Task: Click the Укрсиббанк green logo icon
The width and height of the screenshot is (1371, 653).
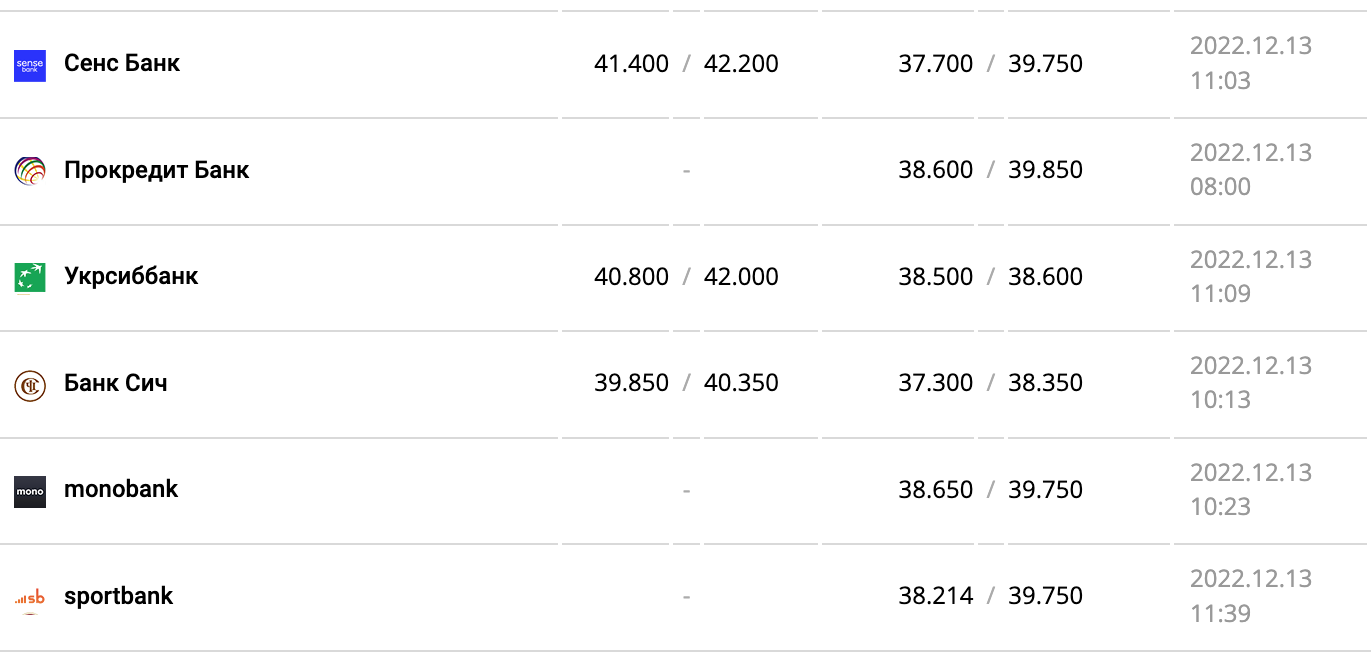Action: click(30, 278)
